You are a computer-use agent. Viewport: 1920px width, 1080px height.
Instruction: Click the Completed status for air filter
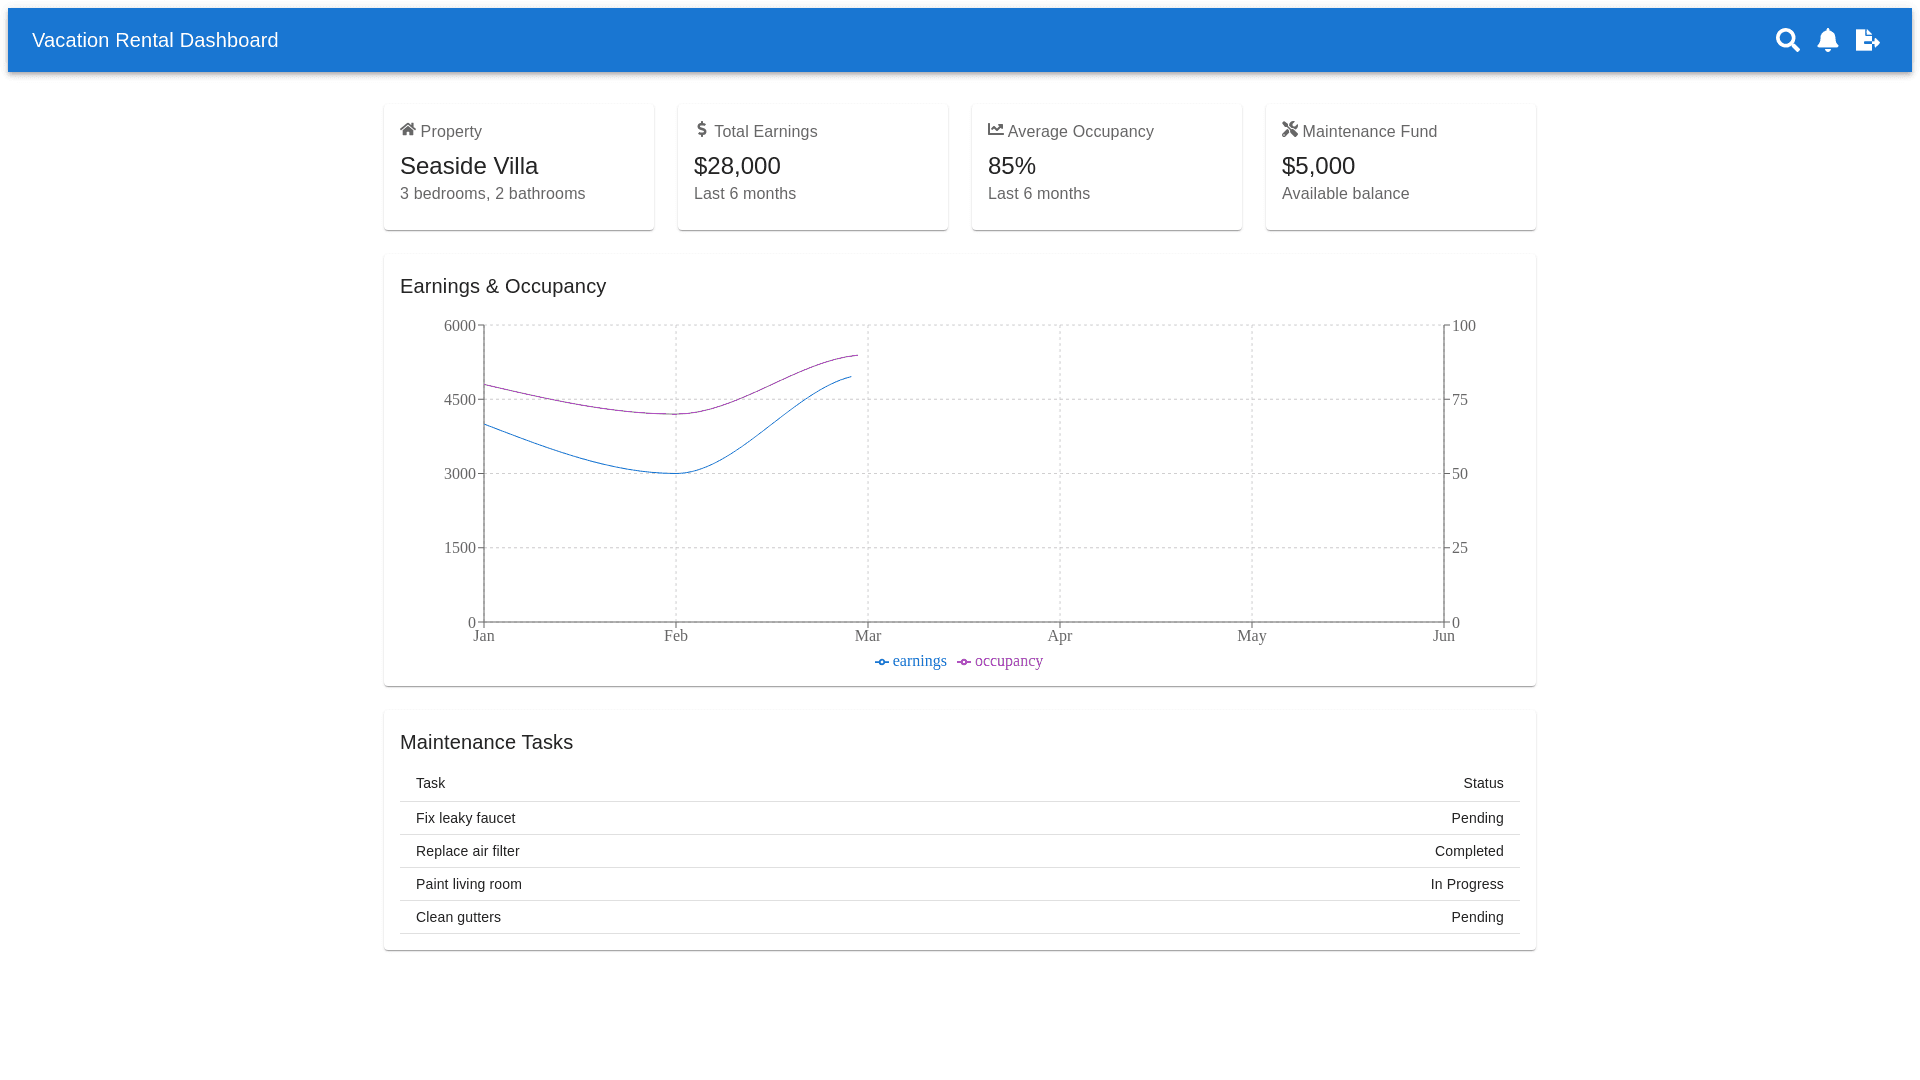[x=1468, y=851]
